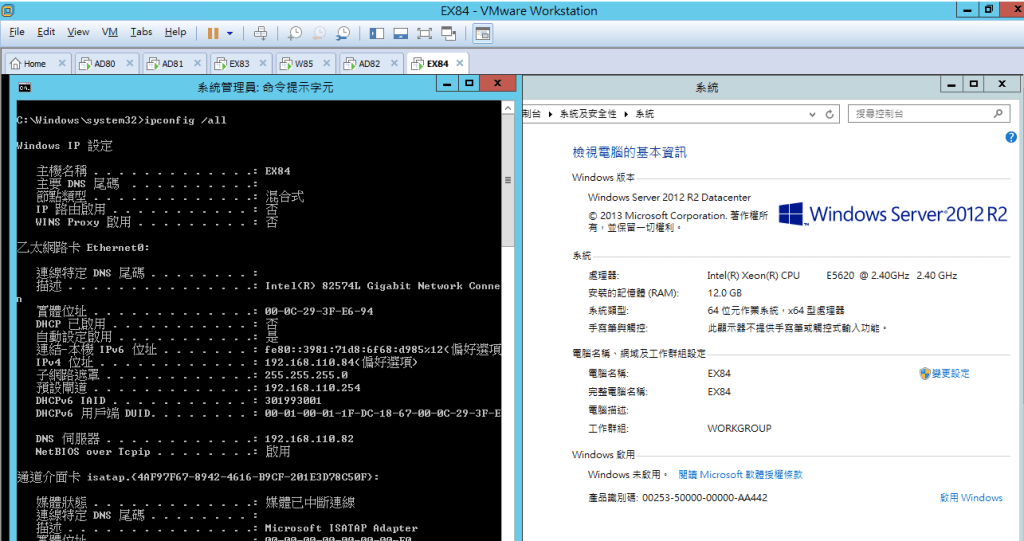The height and width of the screenshot is (541, 1024).
Task: Click the console view icon in toolbar
Action: (x=483, y=33)
